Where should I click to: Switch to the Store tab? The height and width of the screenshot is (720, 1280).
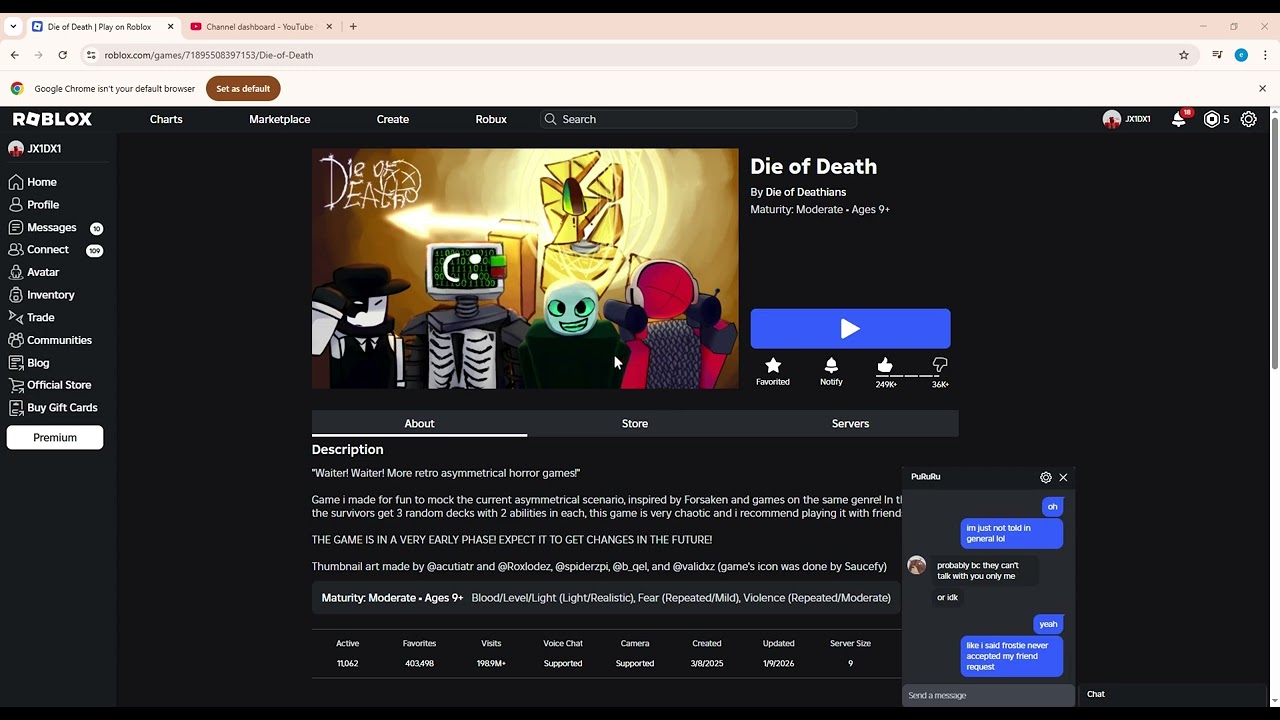point(635,423)
